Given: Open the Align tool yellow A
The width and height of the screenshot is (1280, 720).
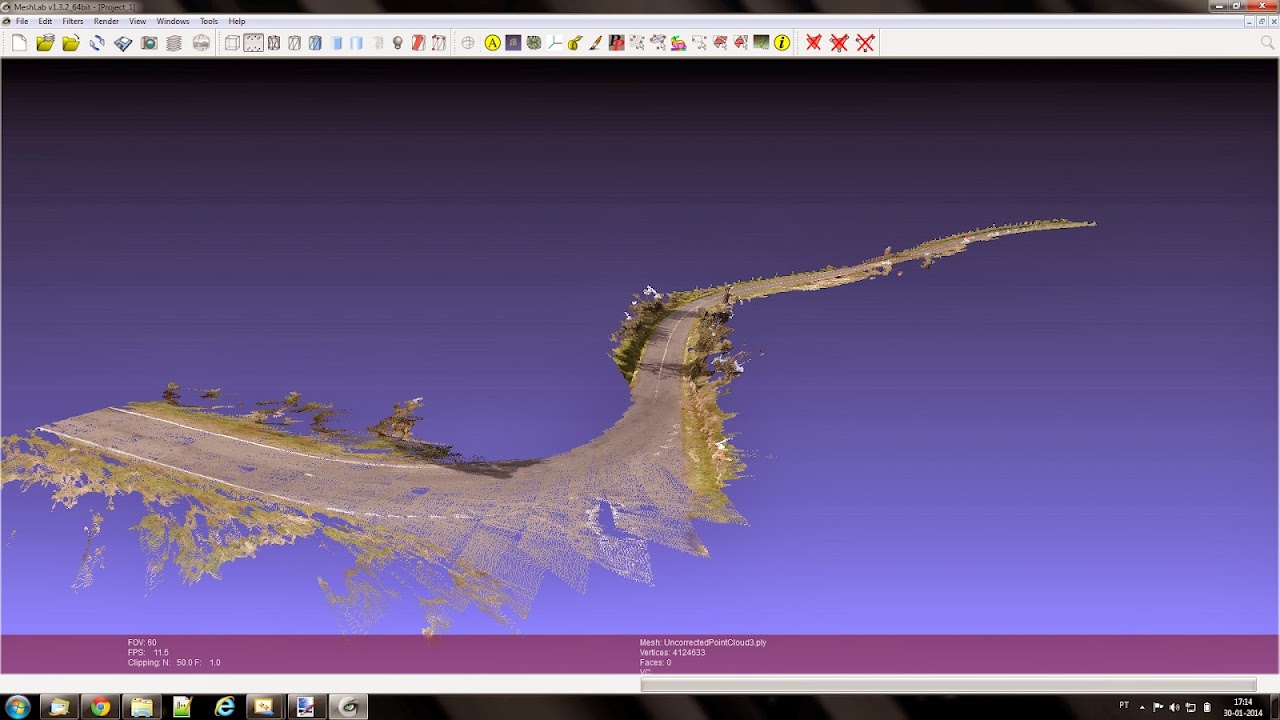Looking at the screenshot, I should pyautogui.click(x=492, y=43).
